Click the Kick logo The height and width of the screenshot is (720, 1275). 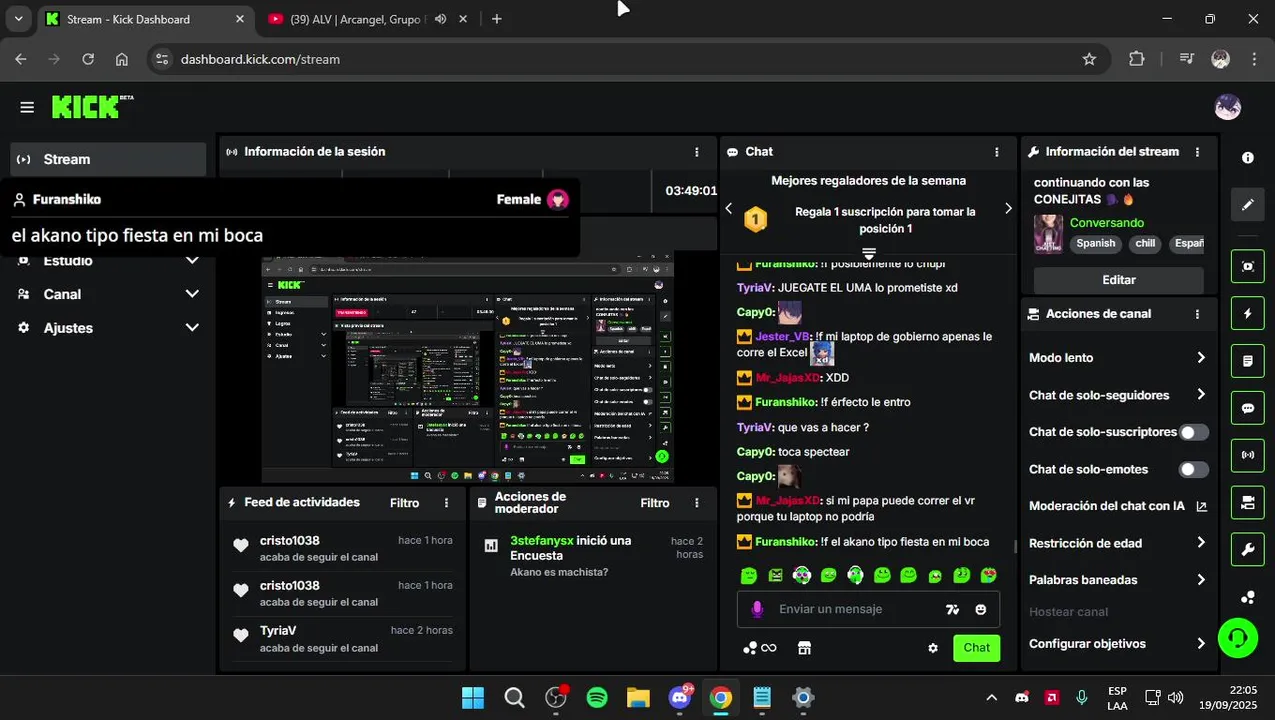pyautogui.click(x=92, y=107)
